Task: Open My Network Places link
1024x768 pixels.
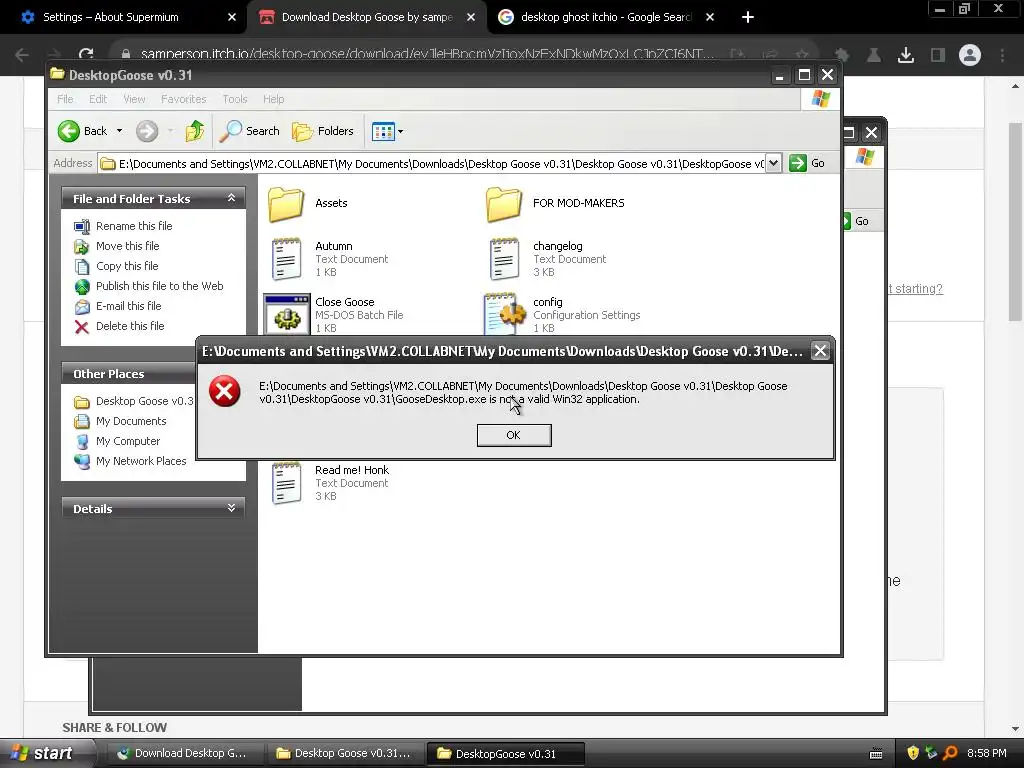Action: [x=141, y=461]
